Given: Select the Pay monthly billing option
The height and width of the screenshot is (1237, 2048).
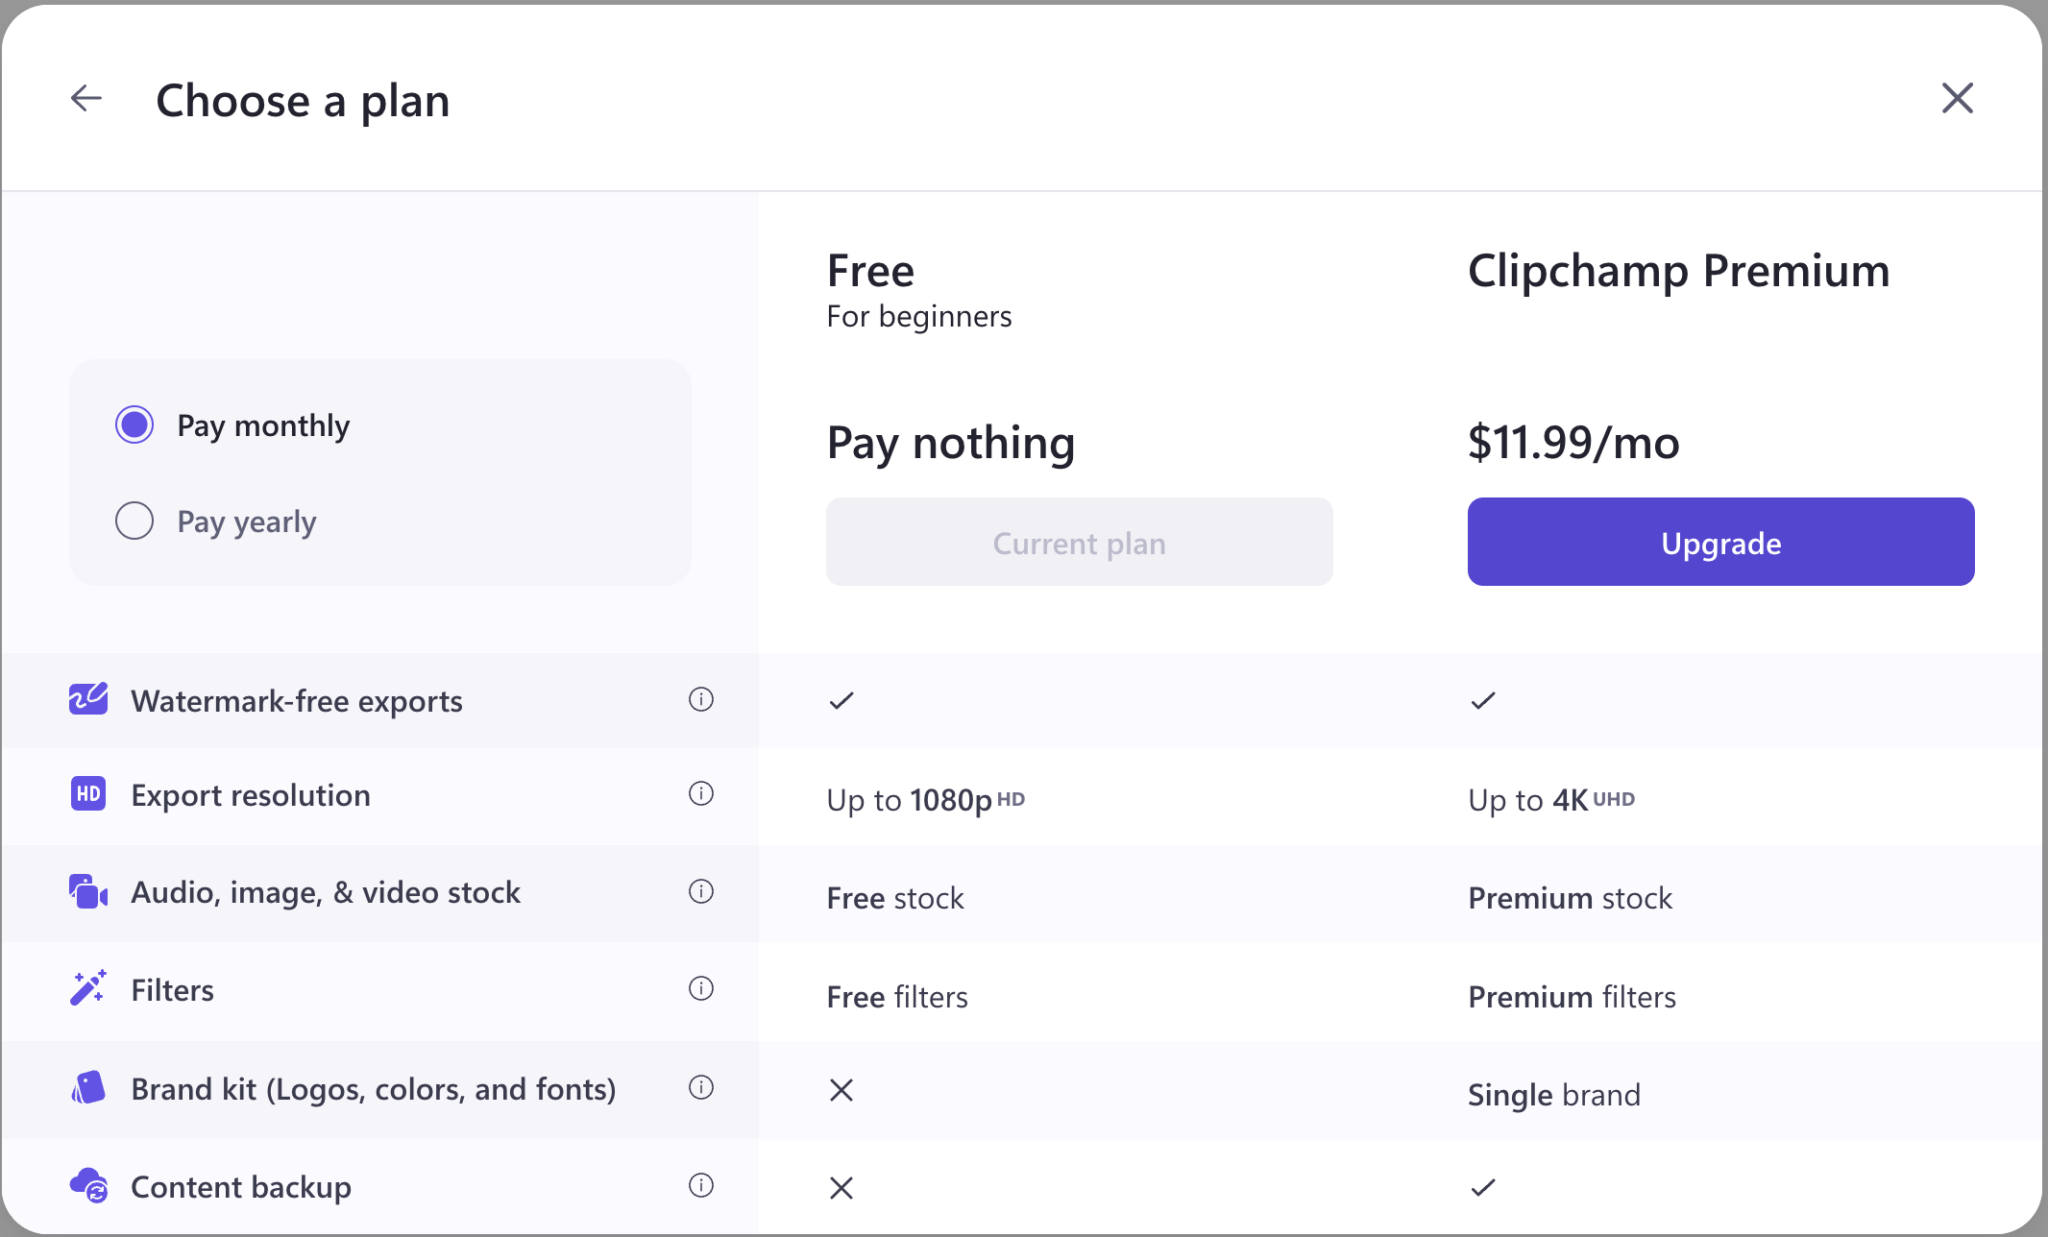Looking at the screenshot, I should pyautogui.click(x=134, y=424).
